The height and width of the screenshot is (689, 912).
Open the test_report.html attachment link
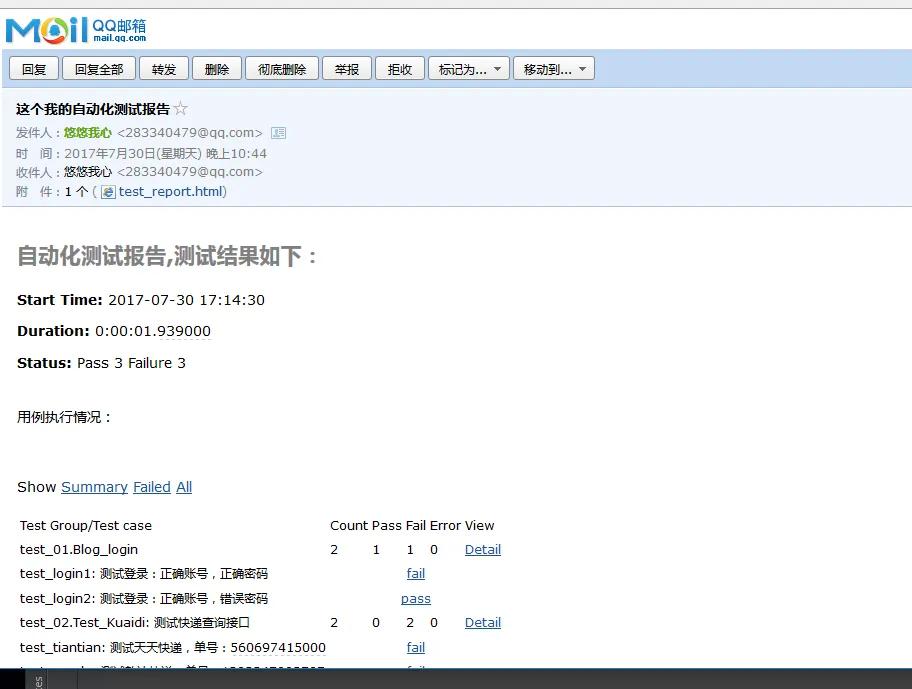point(171,192)
